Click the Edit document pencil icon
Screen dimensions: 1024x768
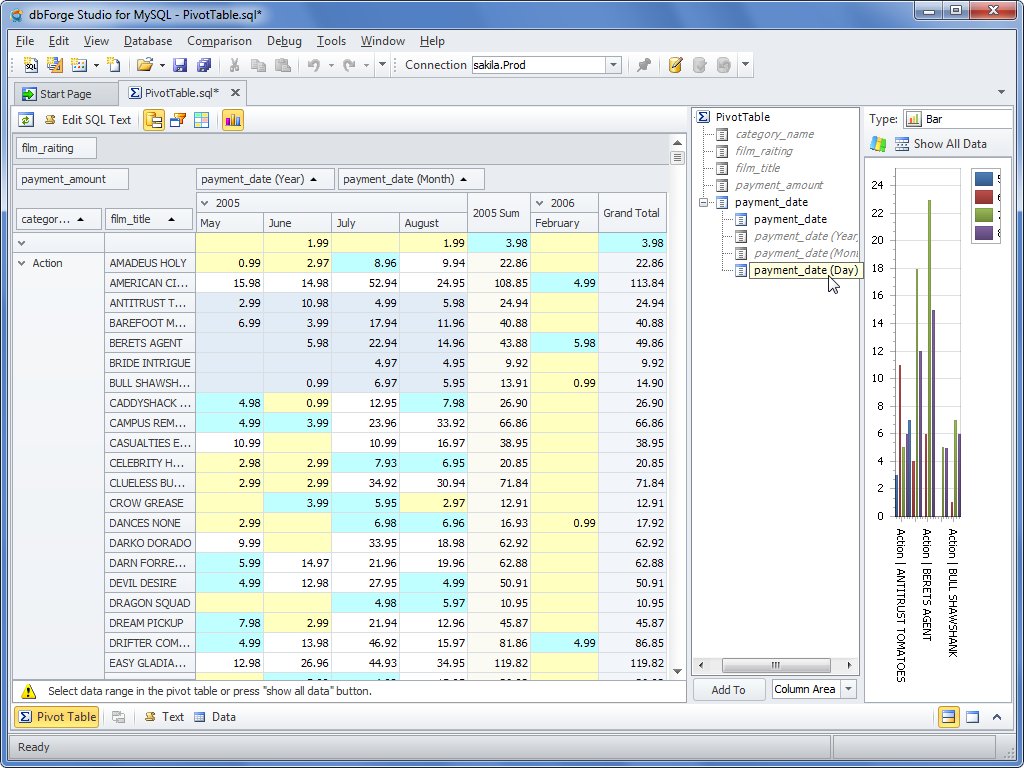675,65
